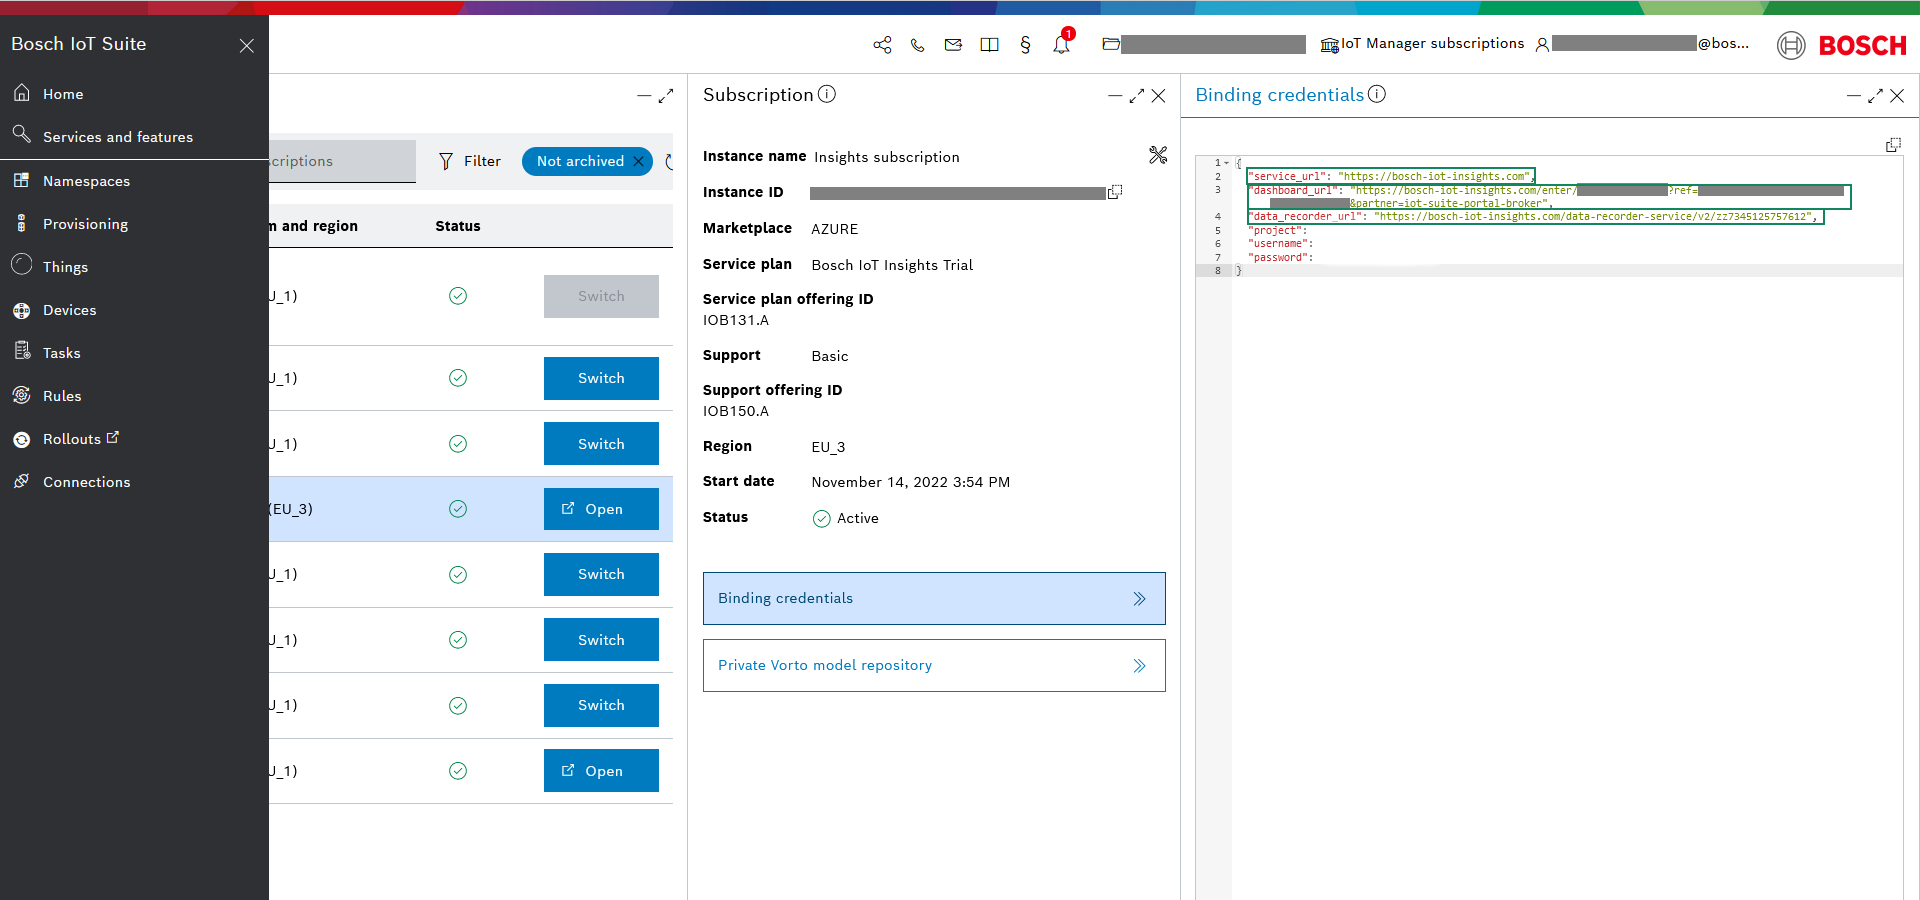The image size is (1920, 900).
Task: Click the legal section-sign icon
Action: (x=1025, y=45)
